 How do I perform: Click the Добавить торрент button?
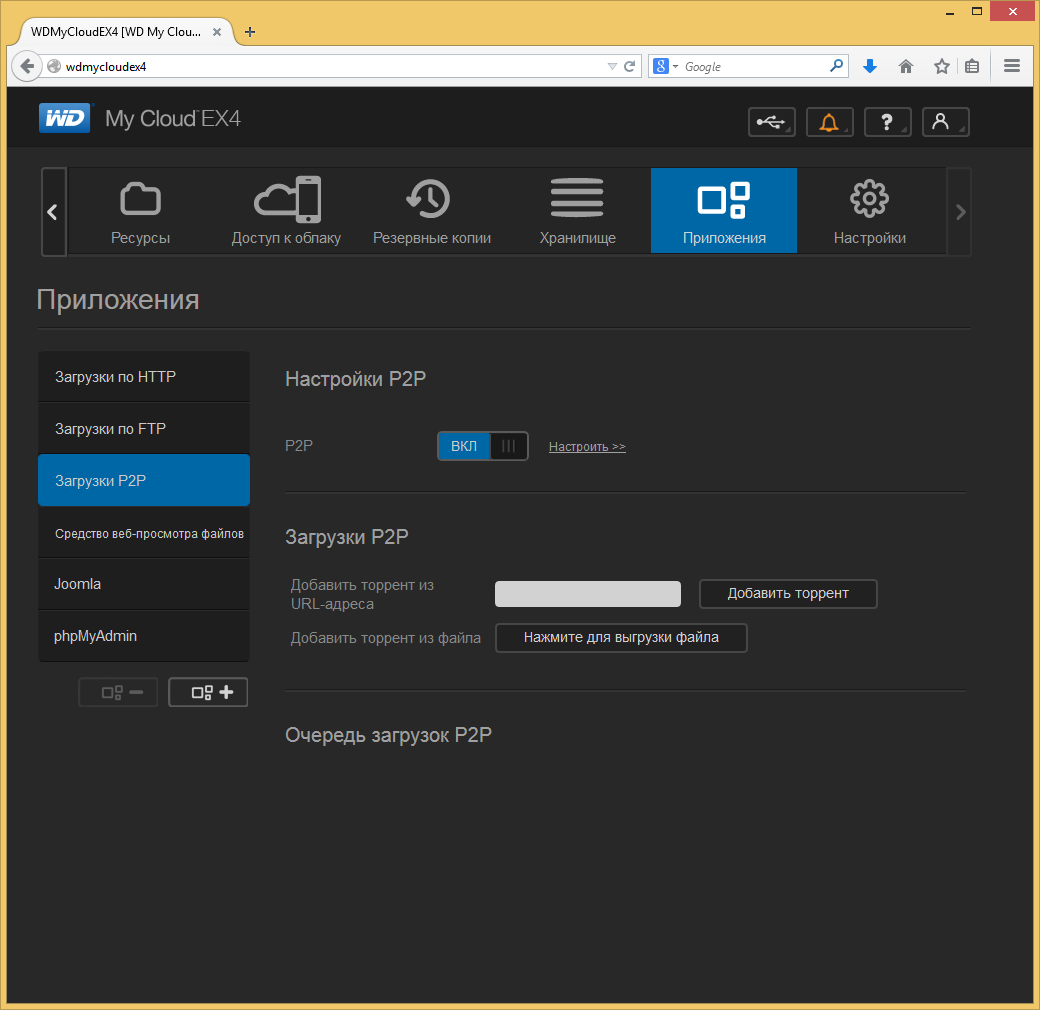(x=788, y=594)
